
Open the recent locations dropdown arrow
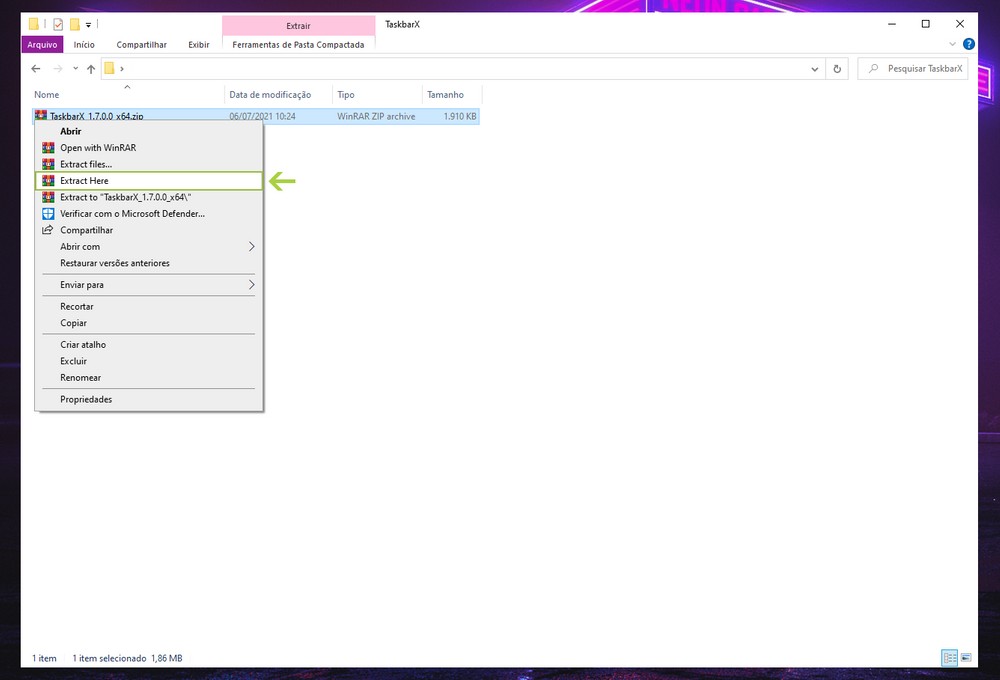(x=75, y=69)
